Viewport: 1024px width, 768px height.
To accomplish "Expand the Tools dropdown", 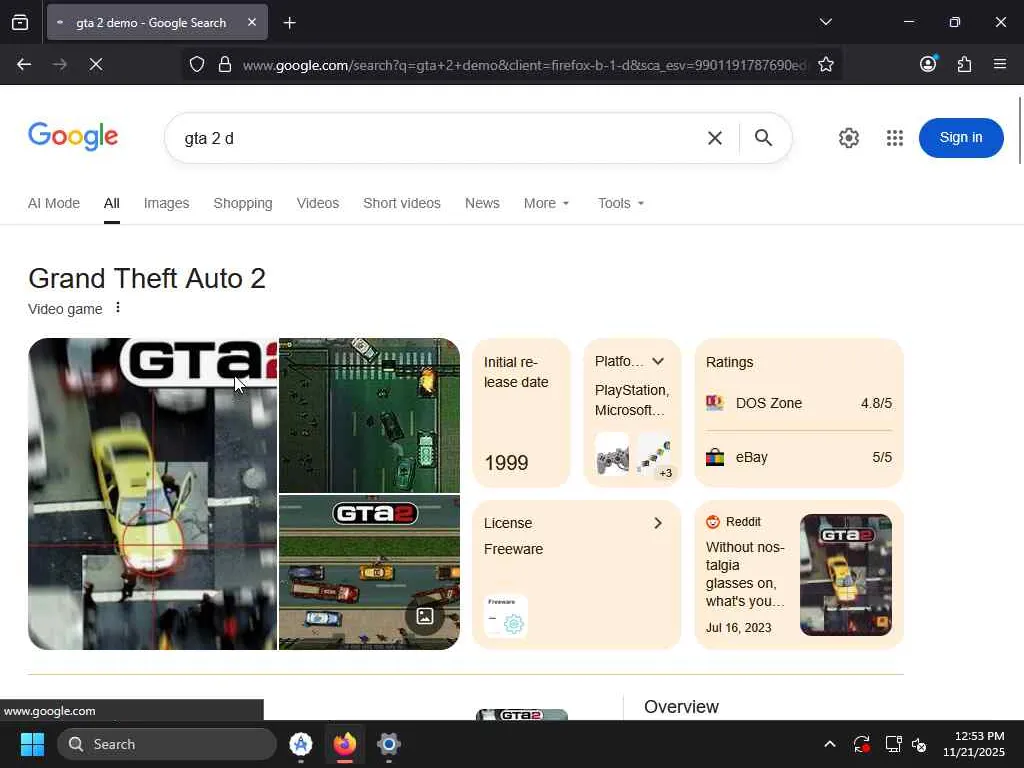I will coord(621,203).
